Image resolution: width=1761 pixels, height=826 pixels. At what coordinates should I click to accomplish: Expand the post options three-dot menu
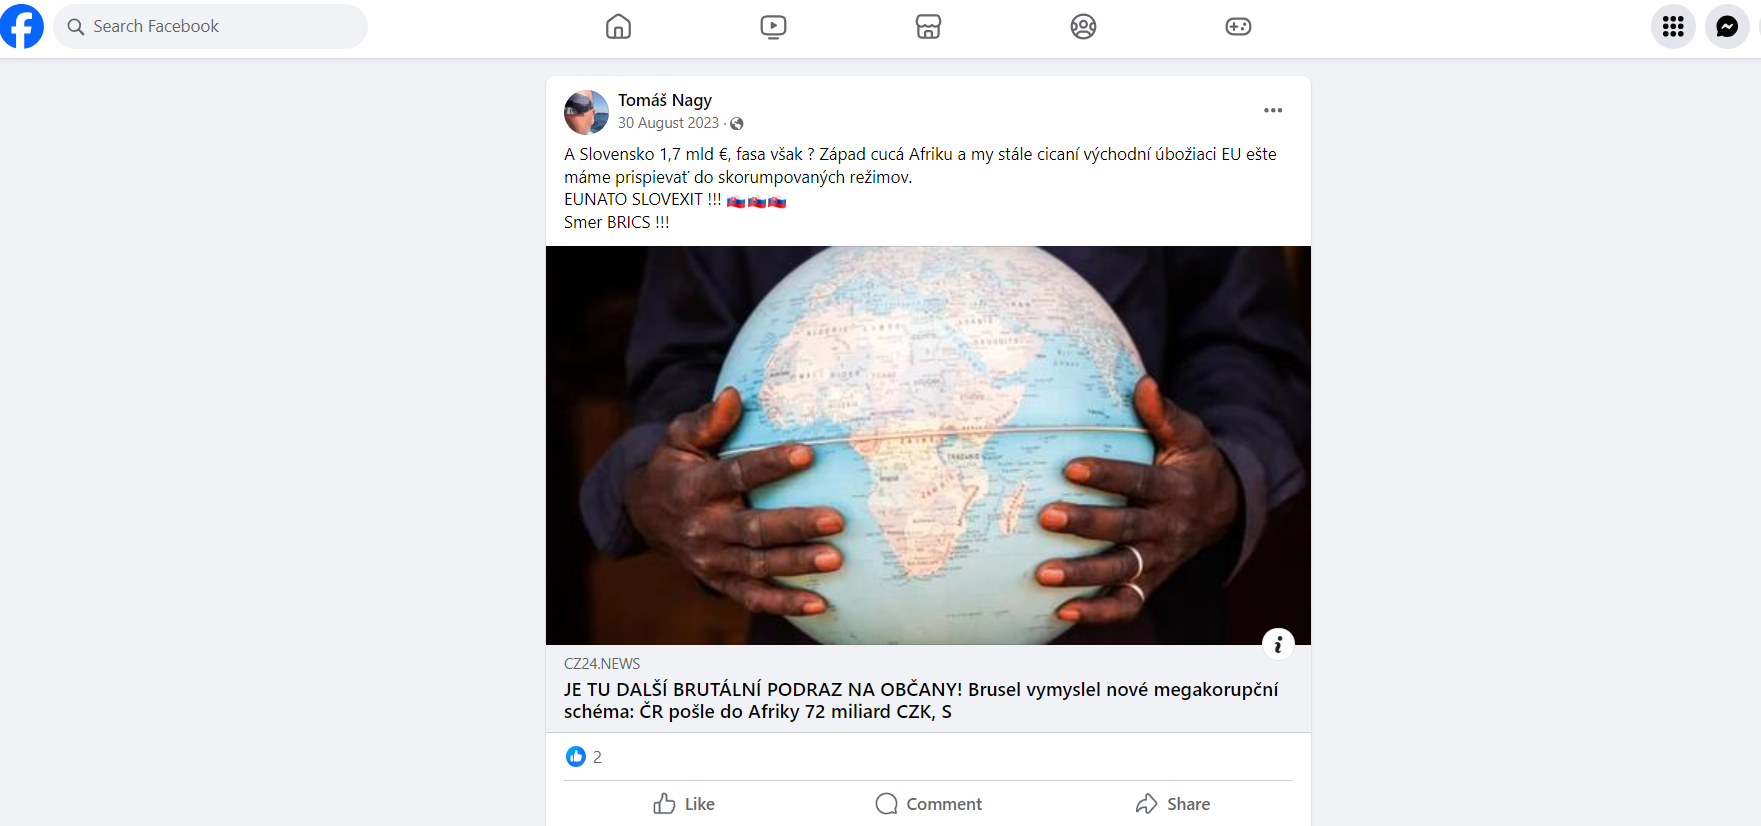coord(1272,110)
